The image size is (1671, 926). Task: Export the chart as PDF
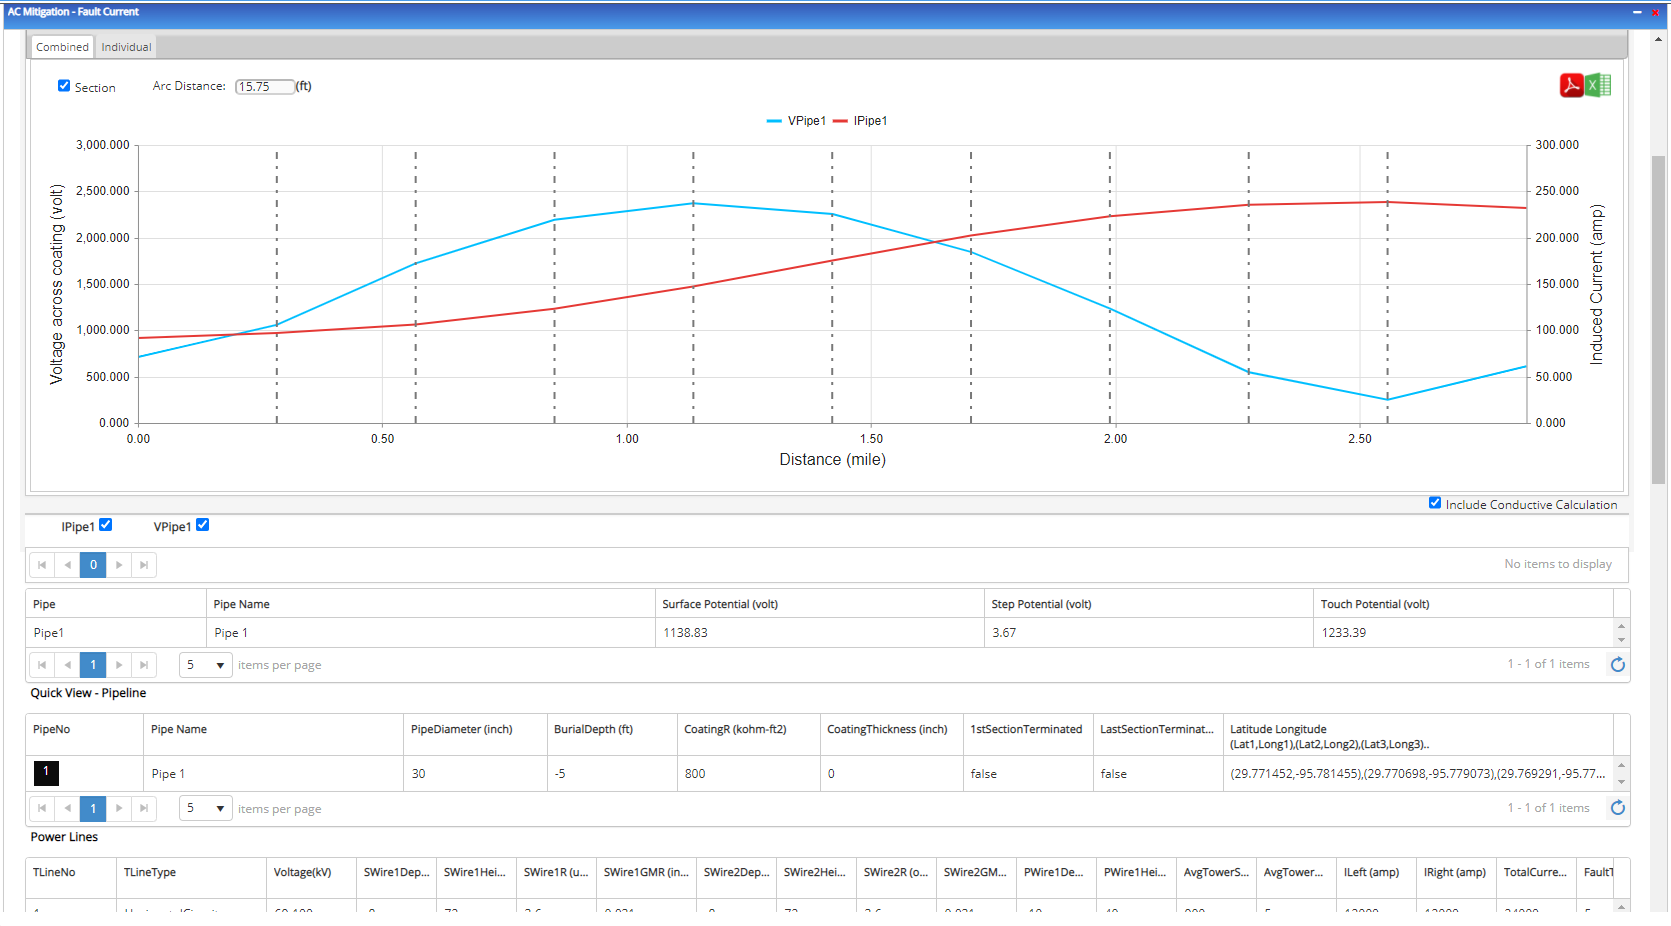1572,86
